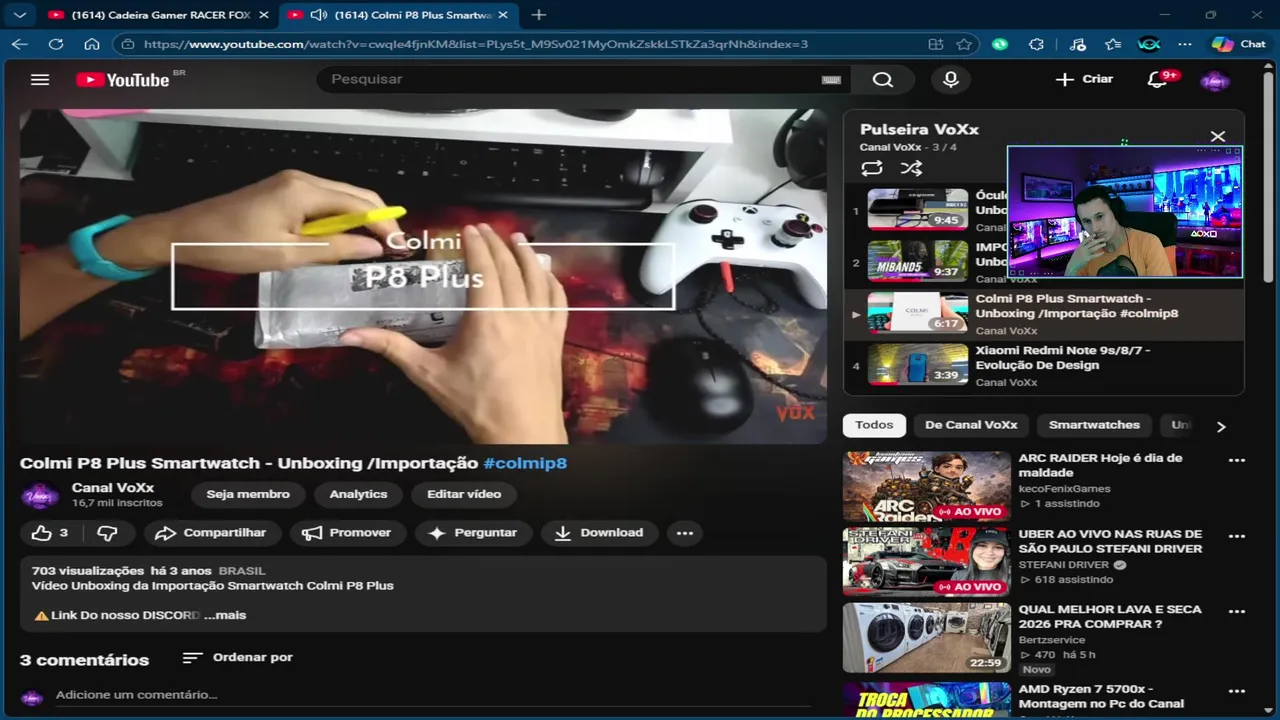The image size is (1280, 720).
Task: Click the Download button
Action: coord(599,533)
